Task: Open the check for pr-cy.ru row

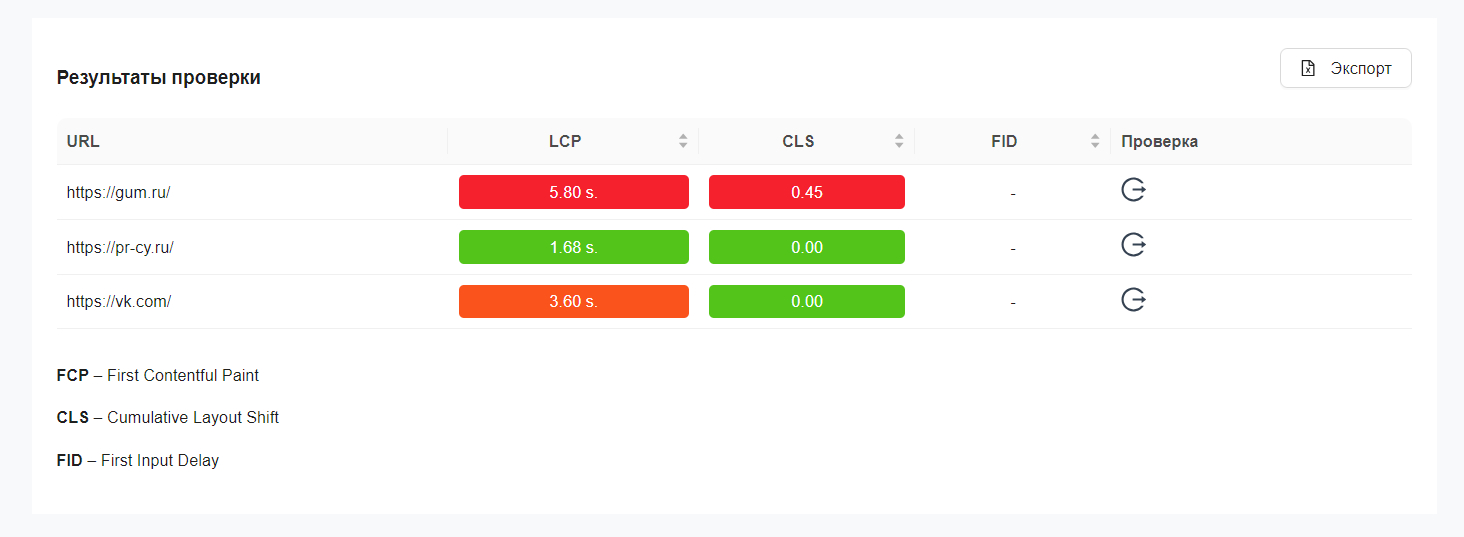Action: (x=1133, y=245)
